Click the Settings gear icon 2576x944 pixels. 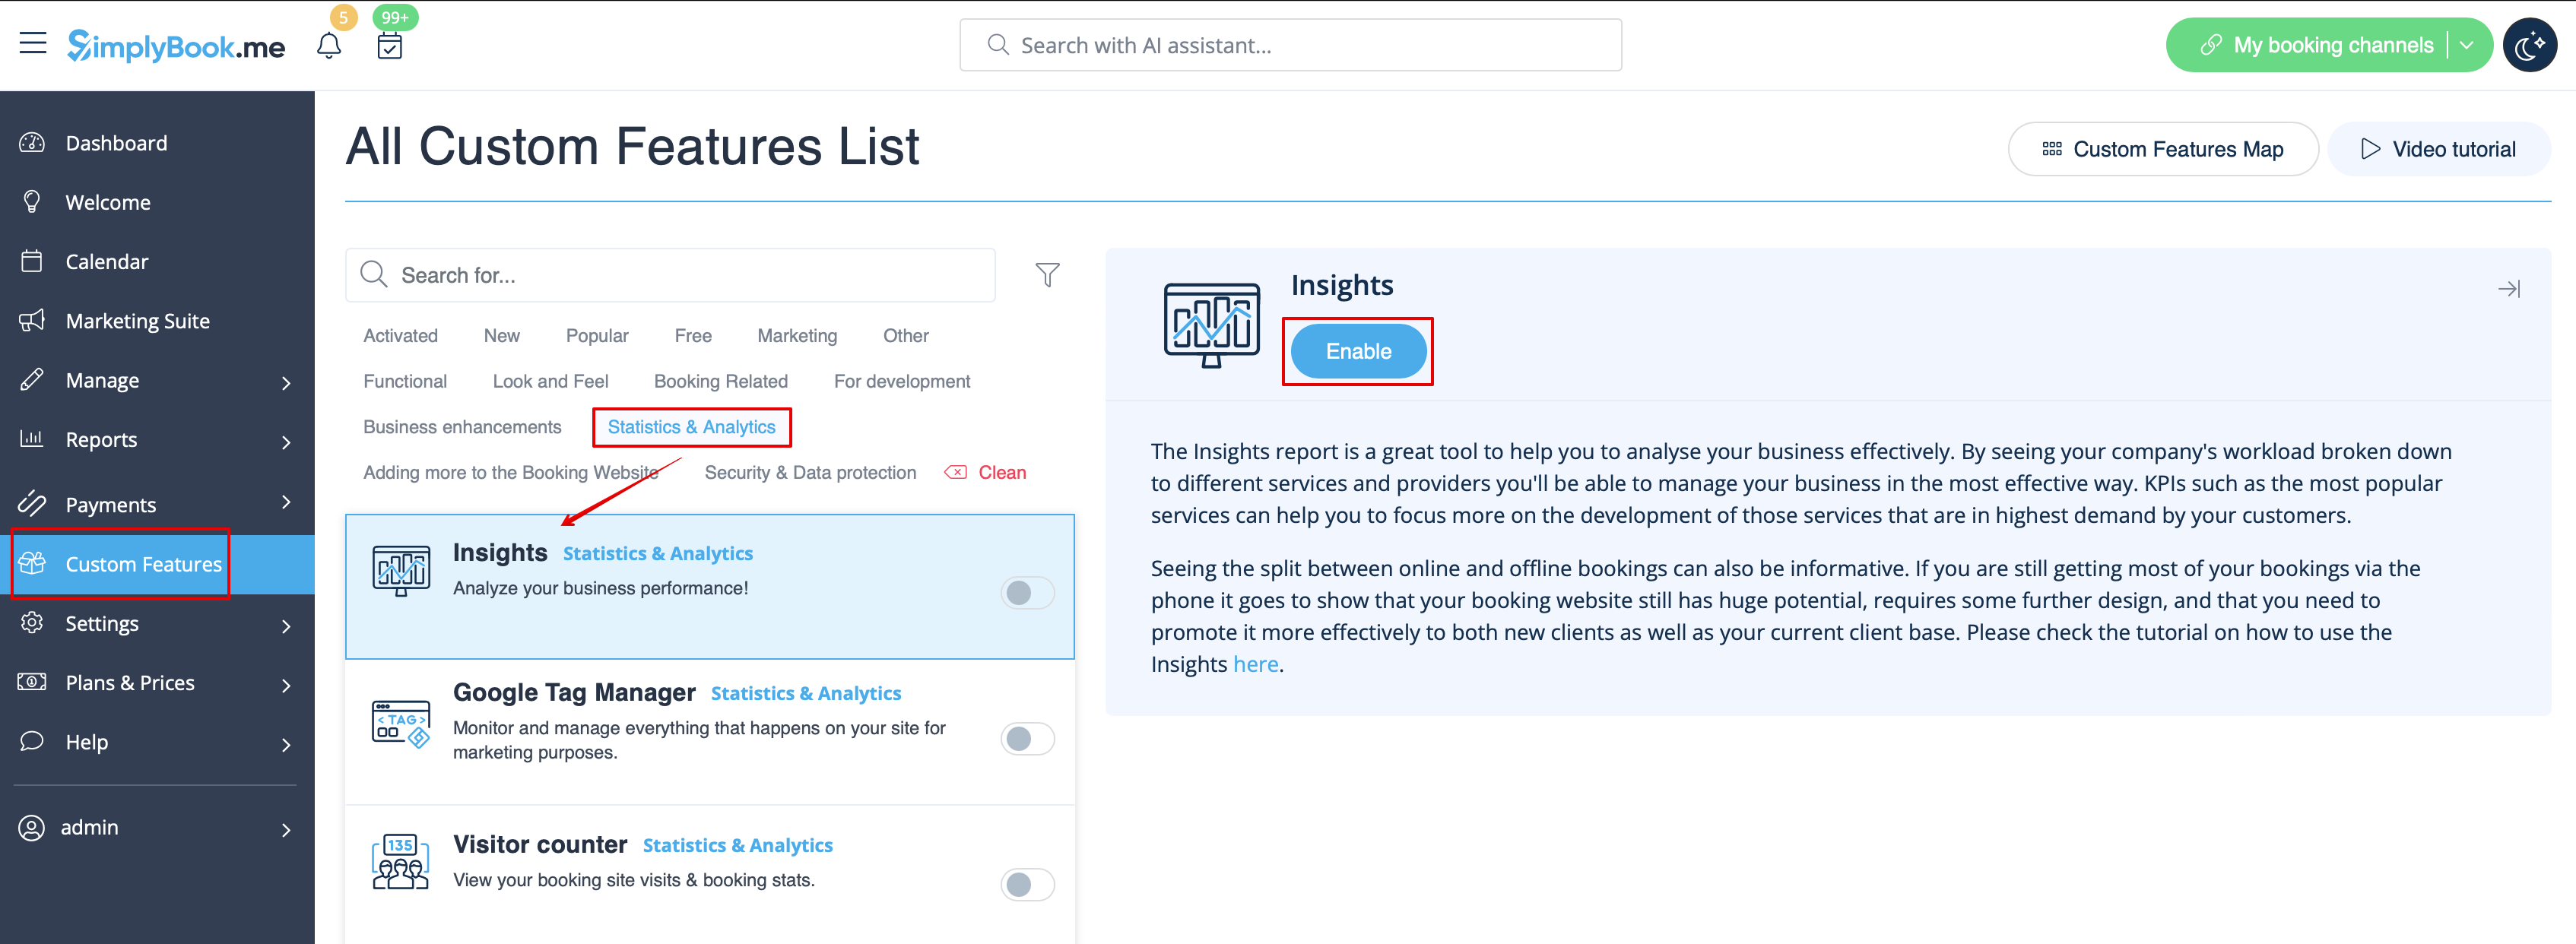click(x=32, y=622)
